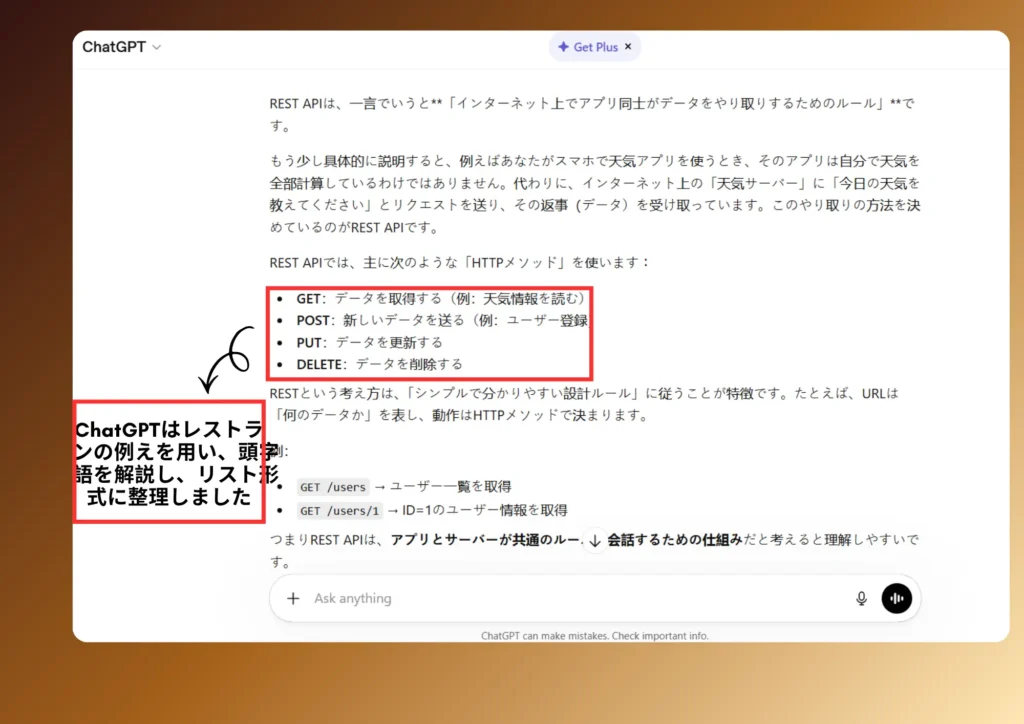Click the GET /users/1 code snippet

pyautogui.click(x=340, y=511)
